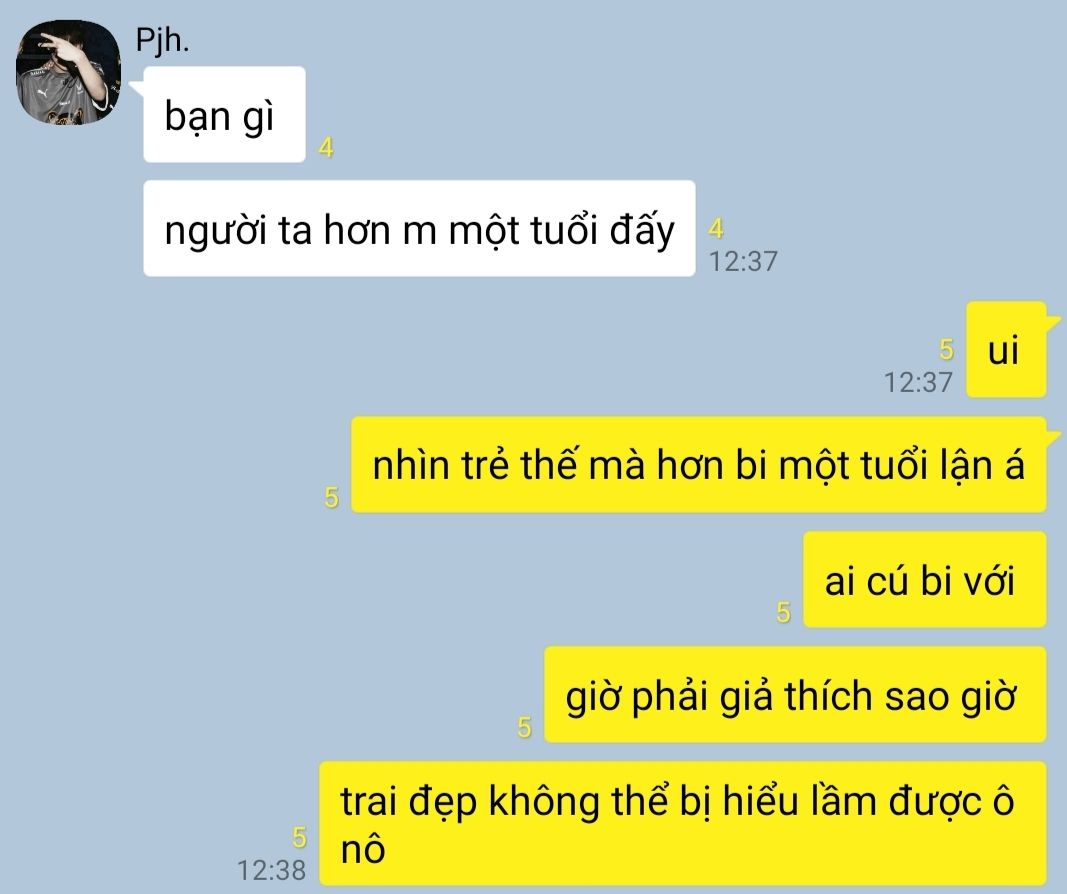This screenshot has height=894, width=1067.
Task: Tap unread count 5 beside 'giờ phải giả thích'
Action: tap(524, 727)
